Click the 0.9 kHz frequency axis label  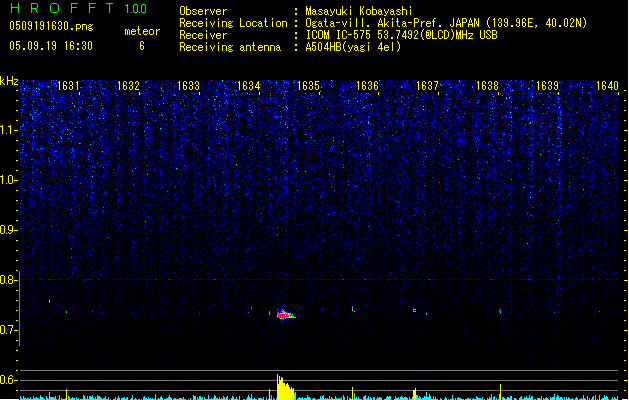click(8, 229)
